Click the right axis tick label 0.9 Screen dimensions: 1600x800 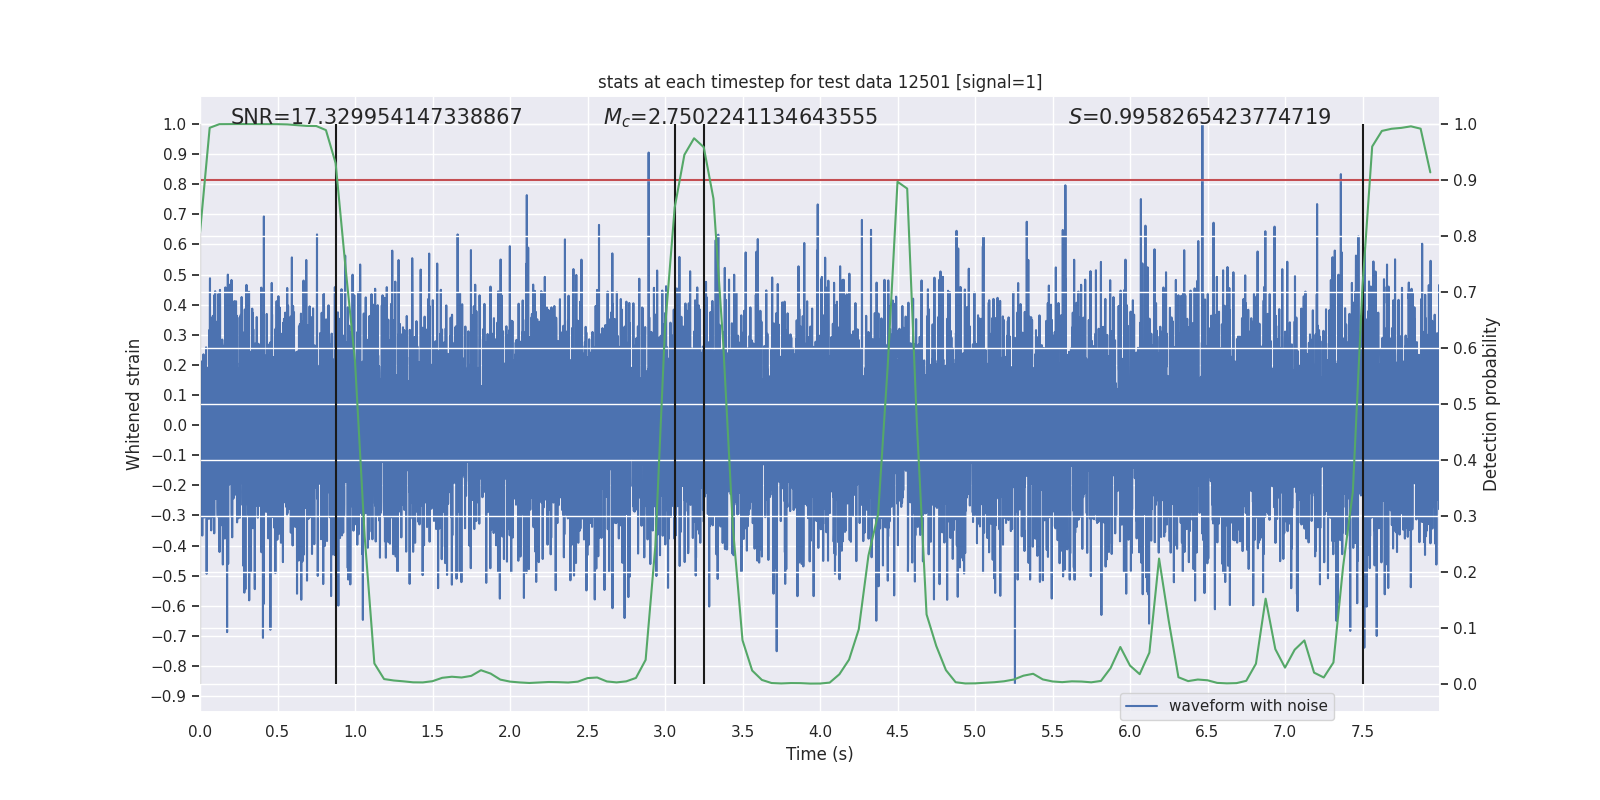(1464, 181)
